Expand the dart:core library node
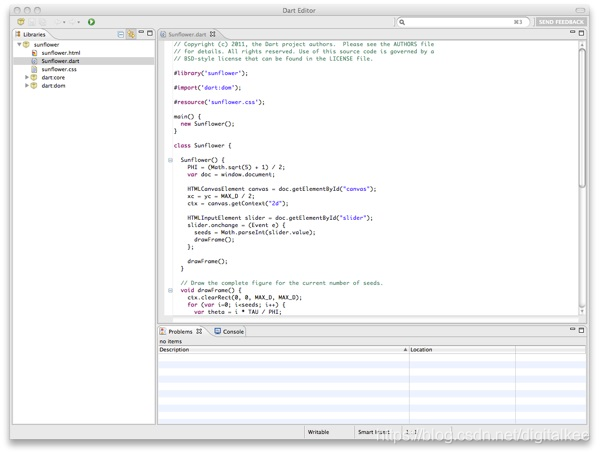Viewport: 600px width, 454px height. (x=26, y=77)
